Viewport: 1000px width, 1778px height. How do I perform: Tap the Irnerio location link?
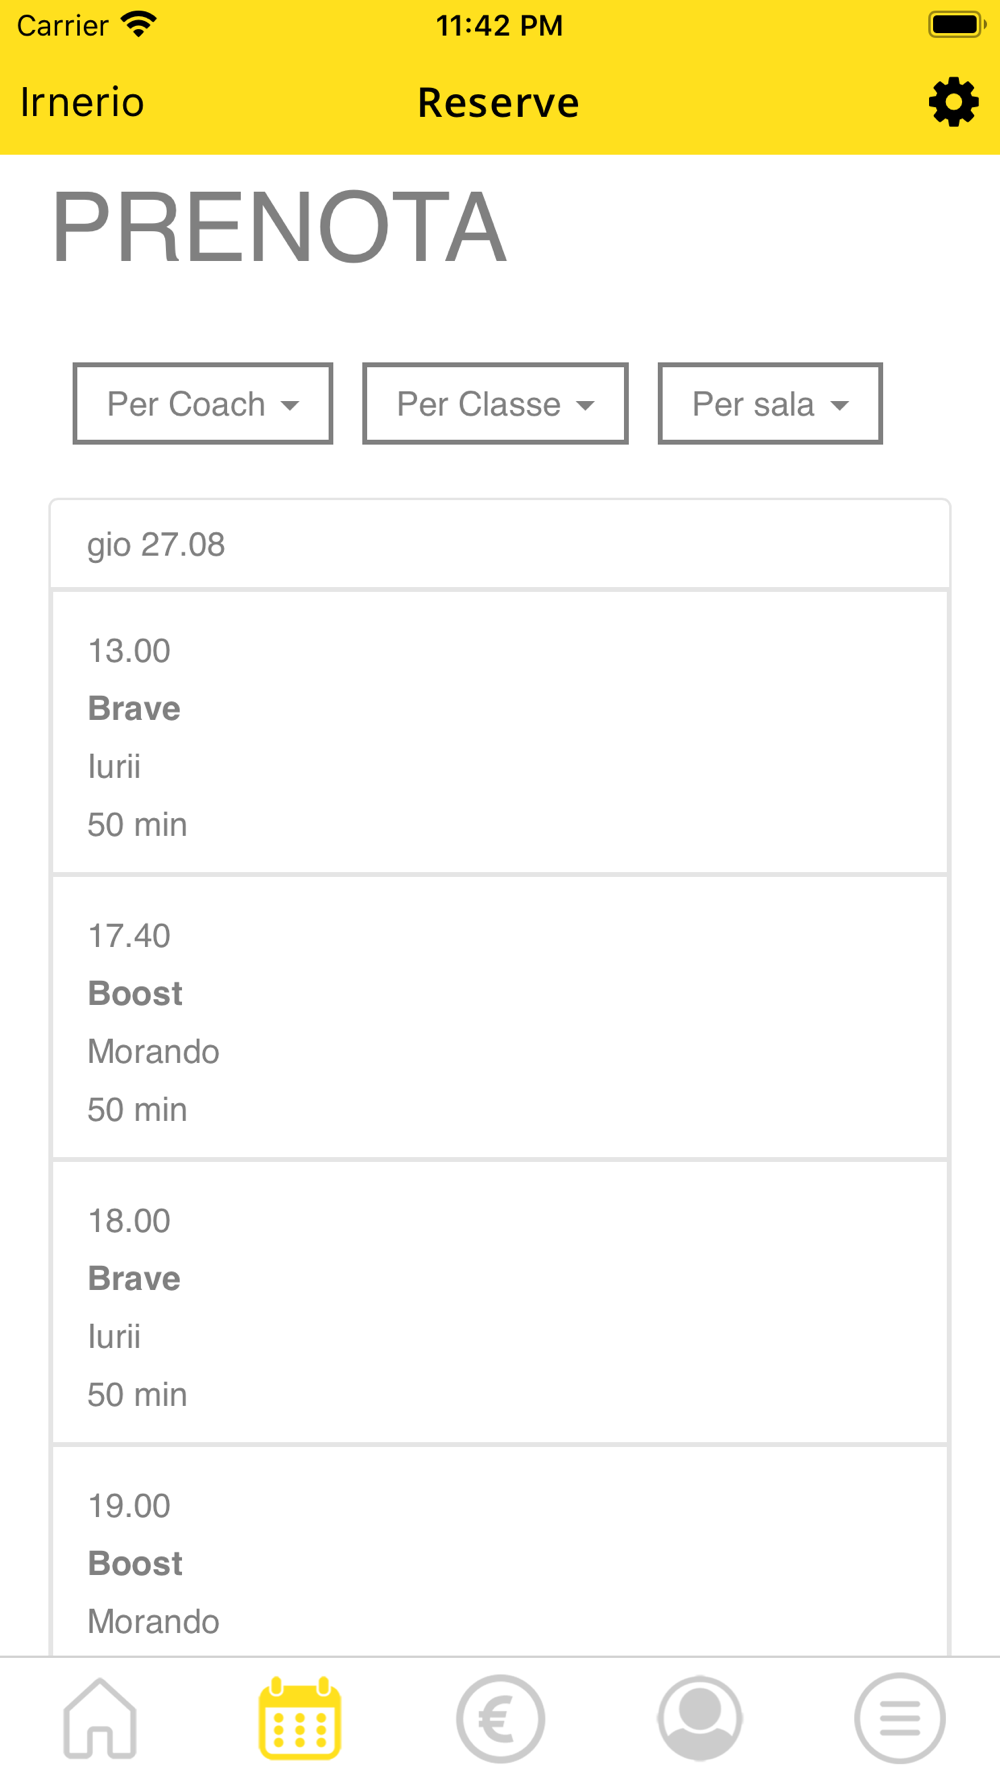[x=82, y=102]
